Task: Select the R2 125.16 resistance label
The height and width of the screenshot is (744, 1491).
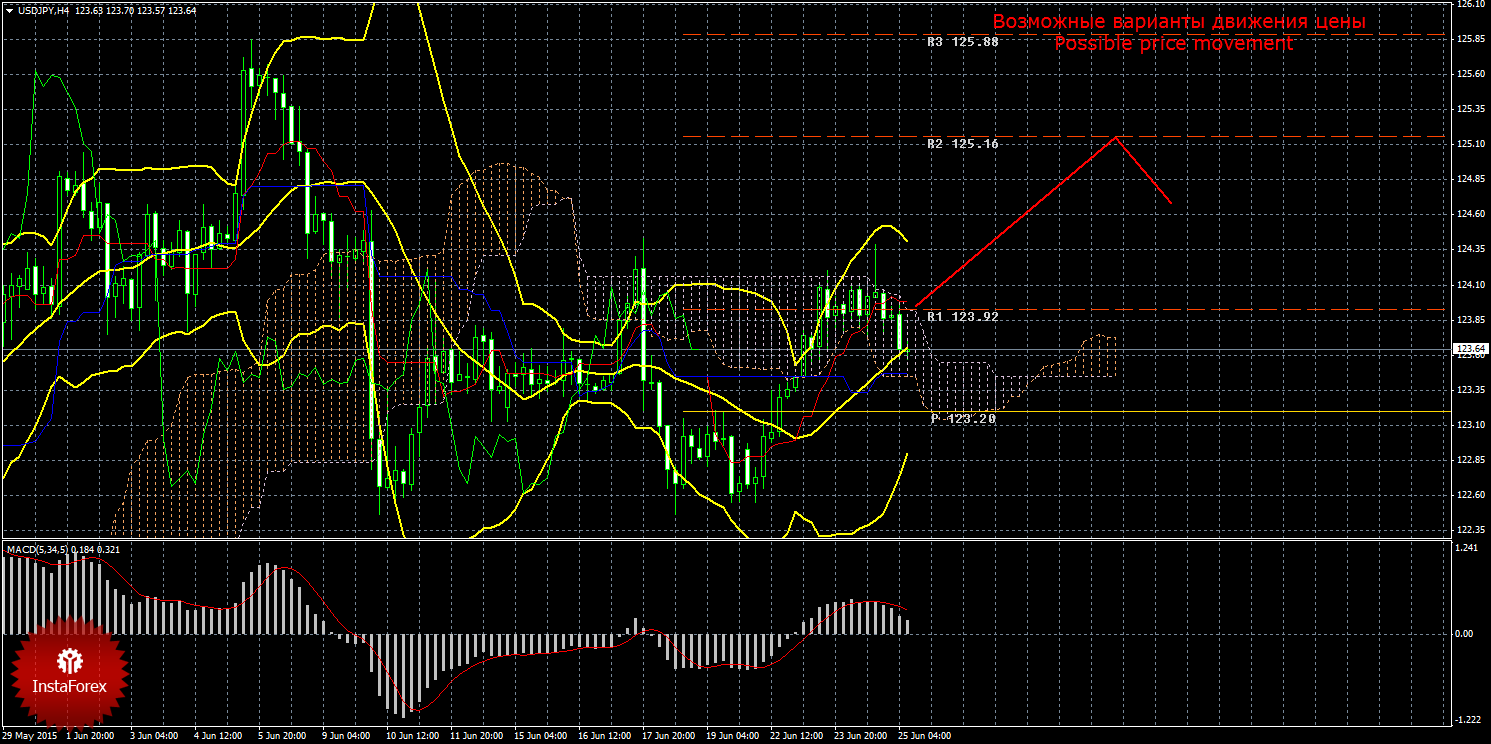Action: point(962,144)
